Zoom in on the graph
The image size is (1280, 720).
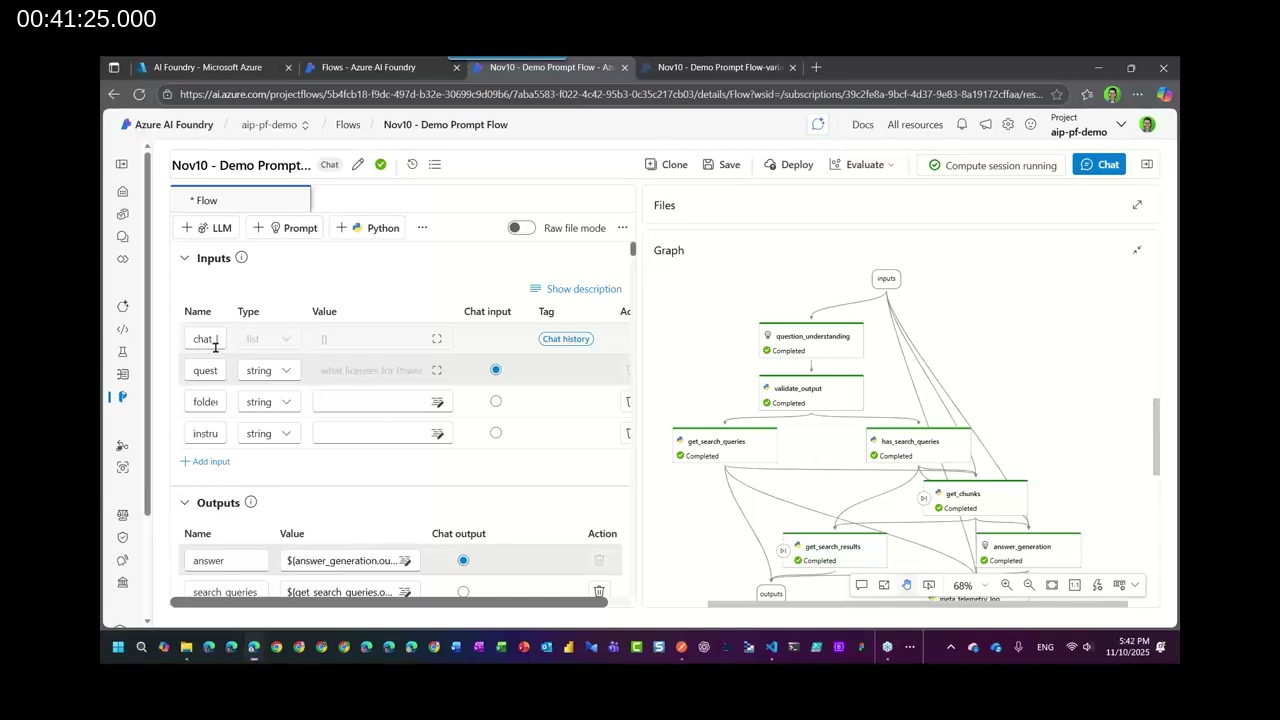(1006, 585)
